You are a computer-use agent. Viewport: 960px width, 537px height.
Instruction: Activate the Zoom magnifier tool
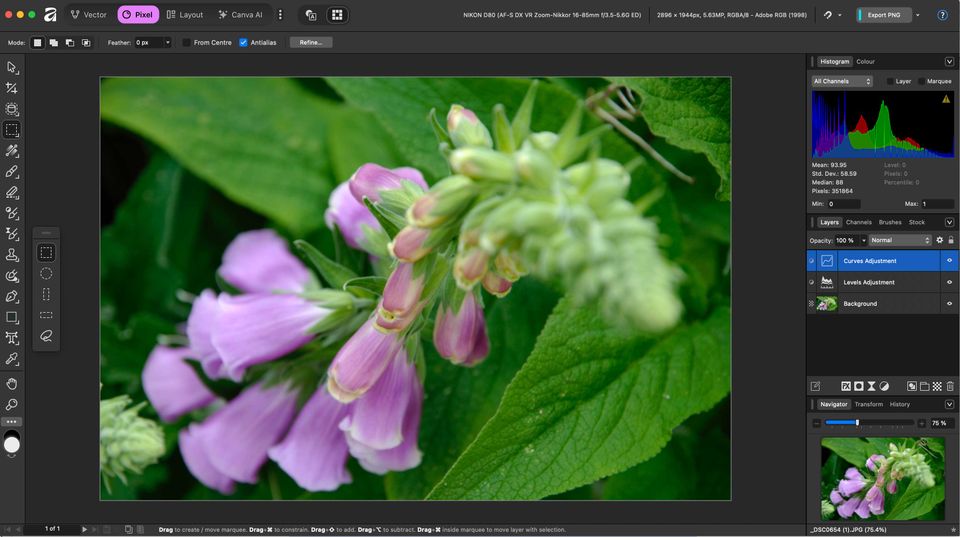coord(12,405)
